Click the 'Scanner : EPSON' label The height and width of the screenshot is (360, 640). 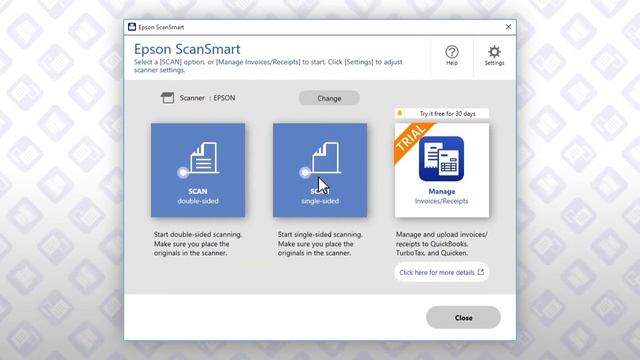point(207,98)
